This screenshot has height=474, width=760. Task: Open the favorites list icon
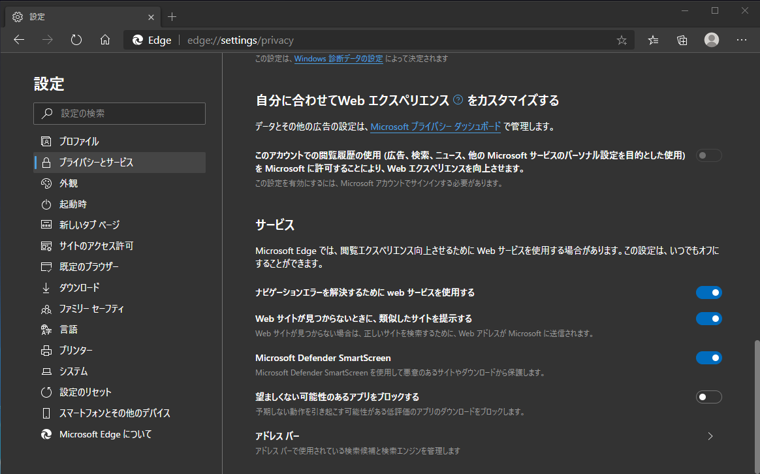(x=653, y=40)
